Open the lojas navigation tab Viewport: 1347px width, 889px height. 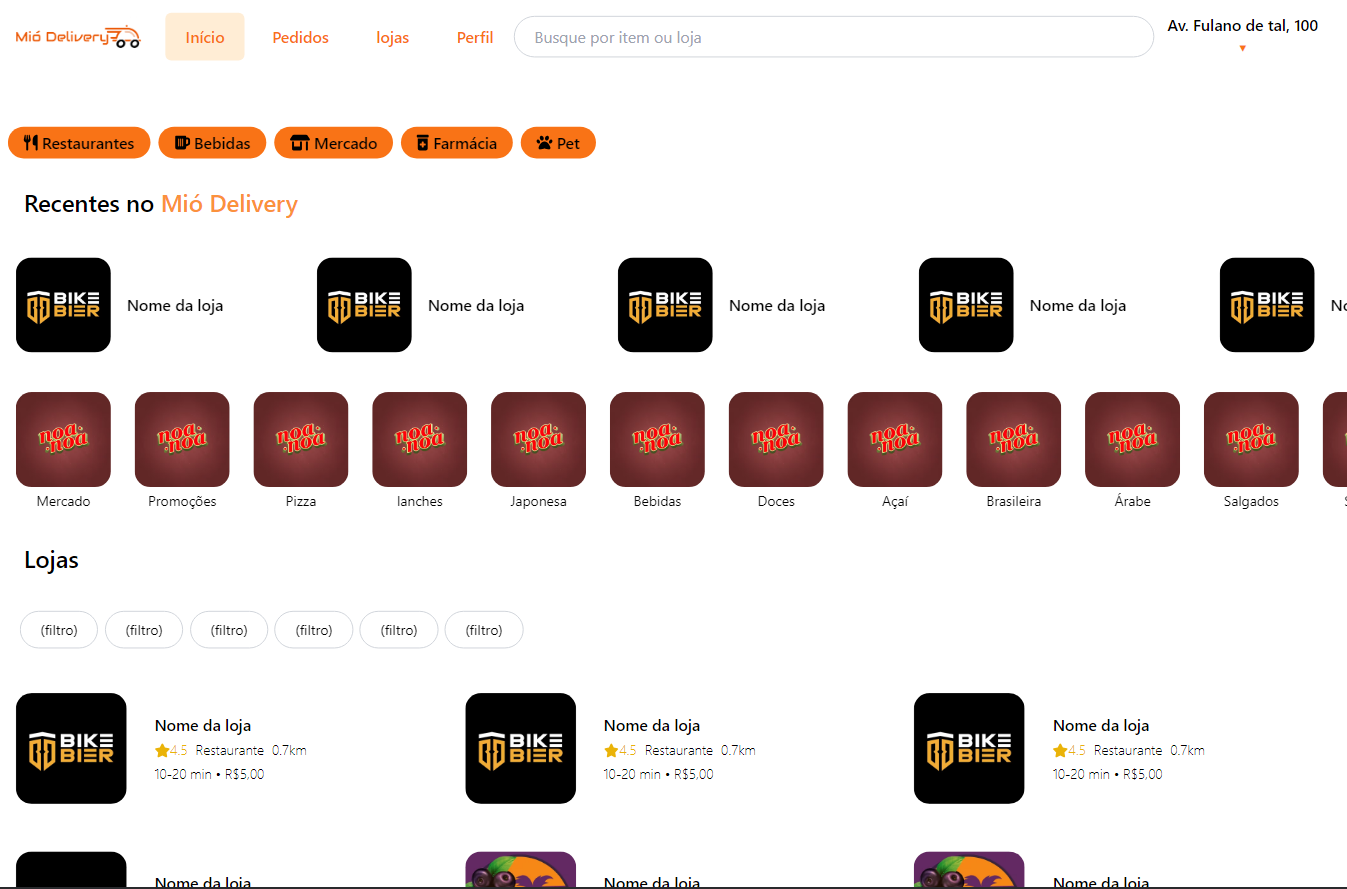click(393, 37)
